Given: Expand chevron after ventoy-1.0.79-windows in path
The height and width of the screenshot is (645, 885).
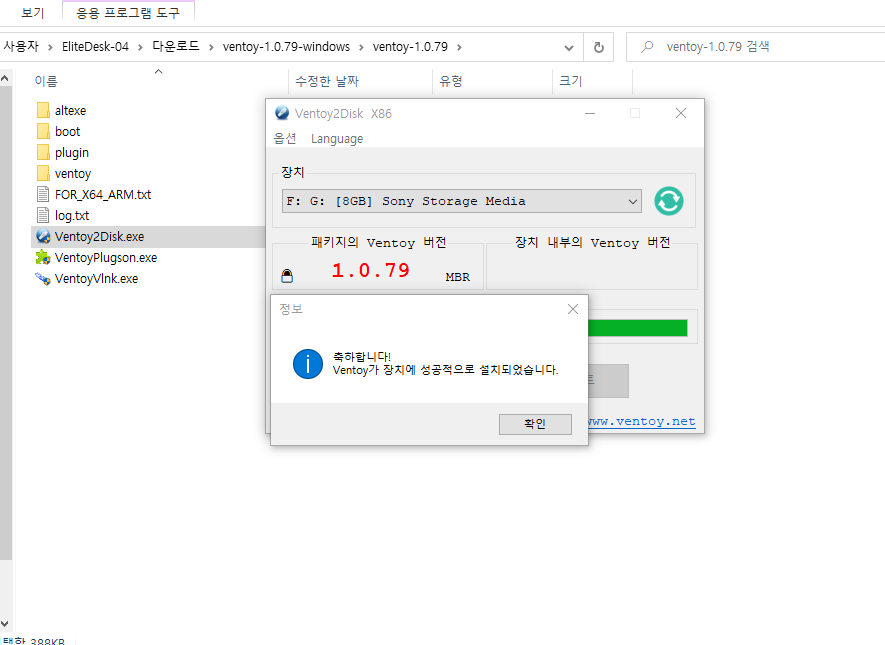Looking at the screenshot, I should click(x=361, y=47).
